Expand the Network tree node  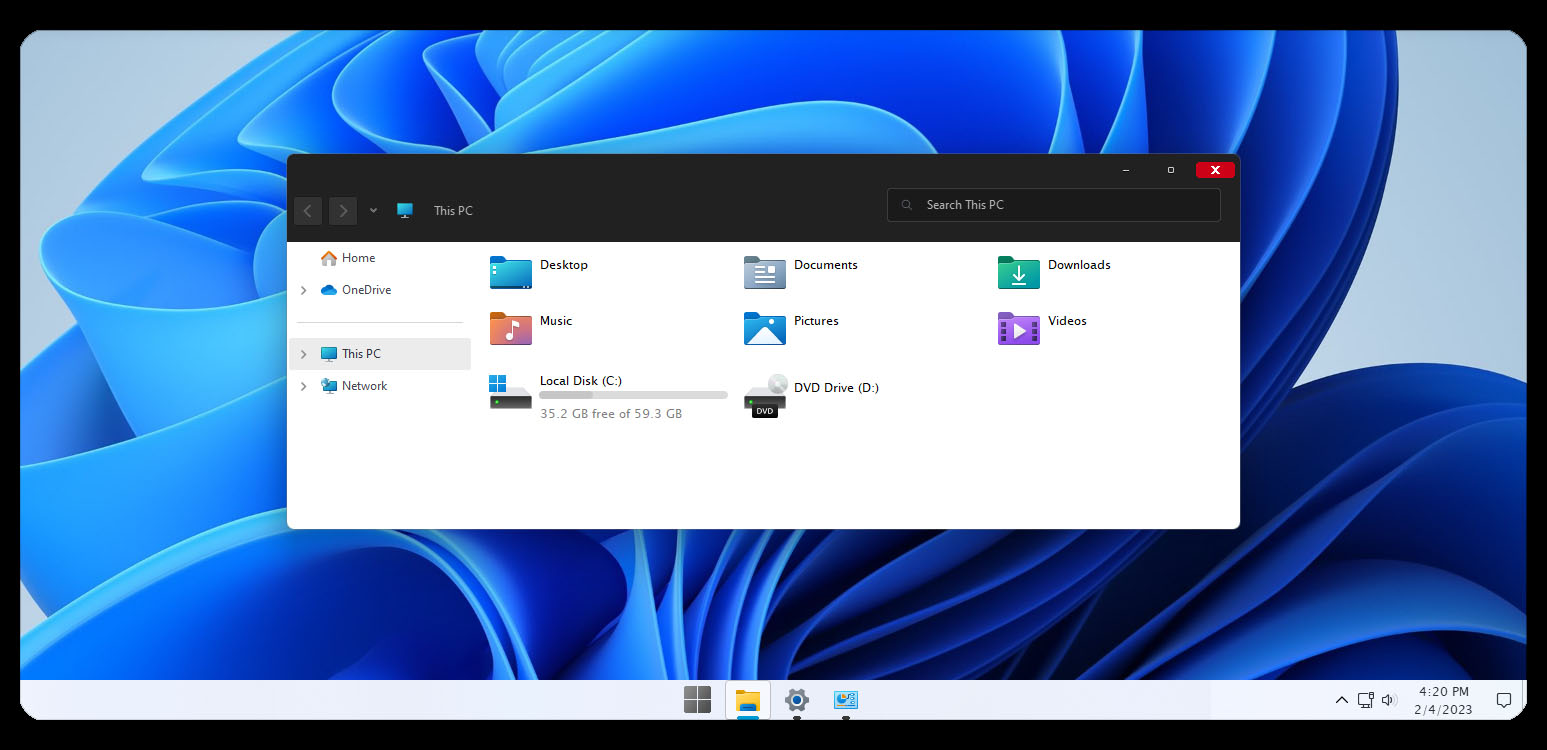click(304, 386)
